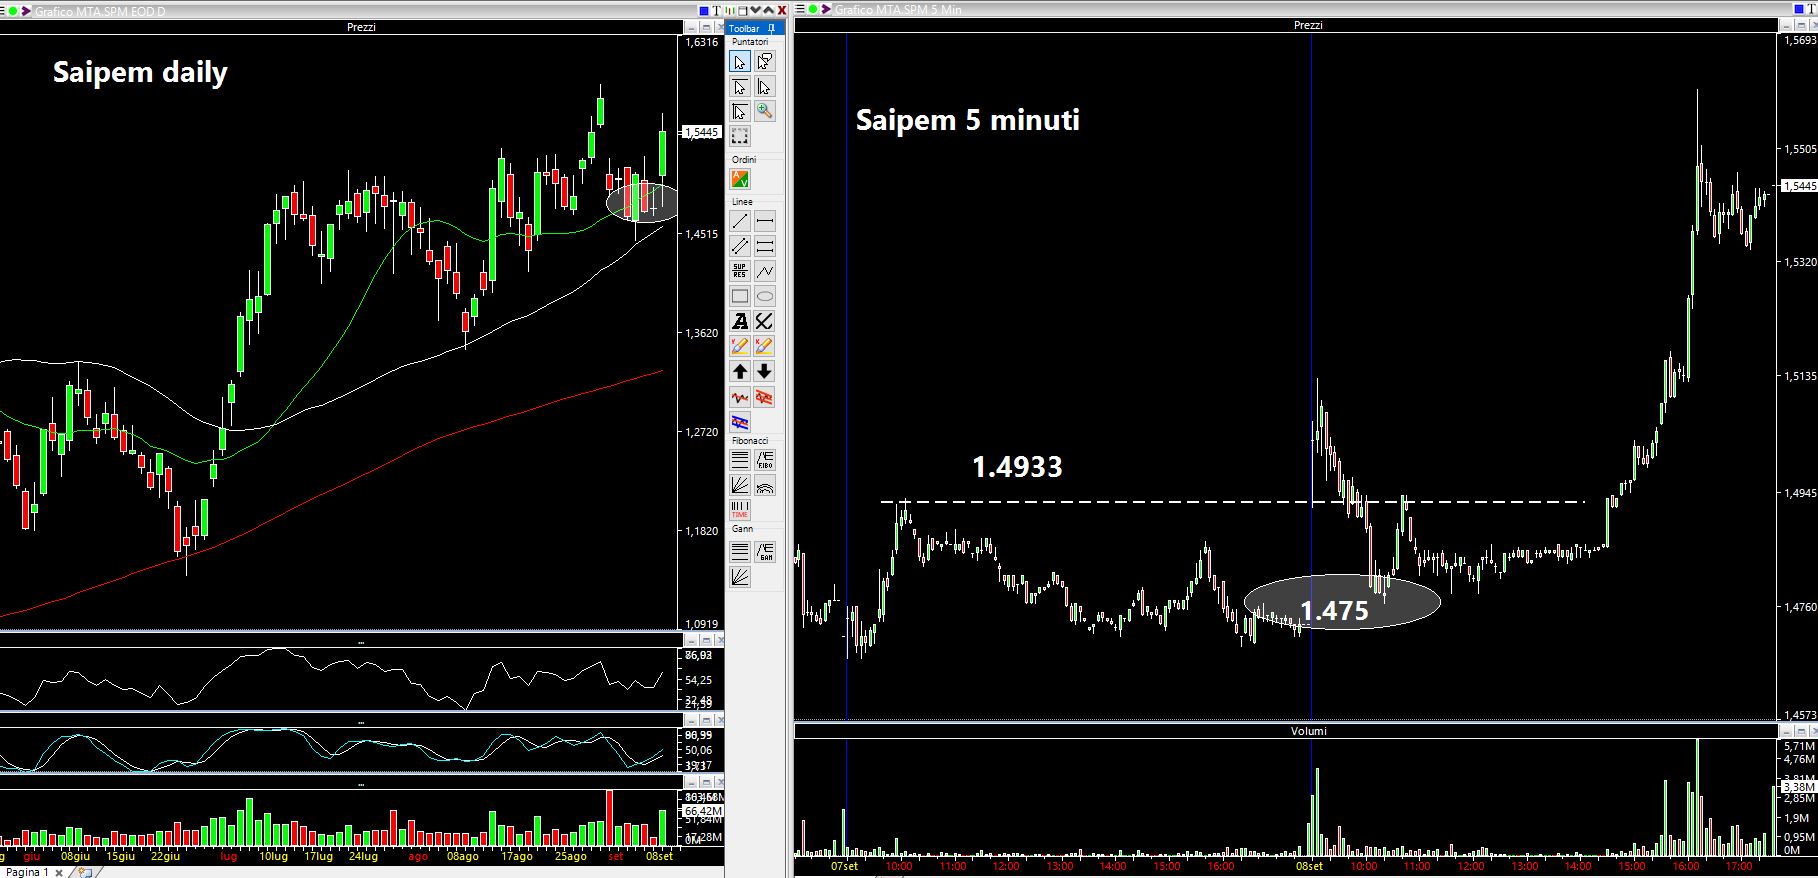
Task: Pick the Fibonacci fan tool
Action: tap(740, 485)
